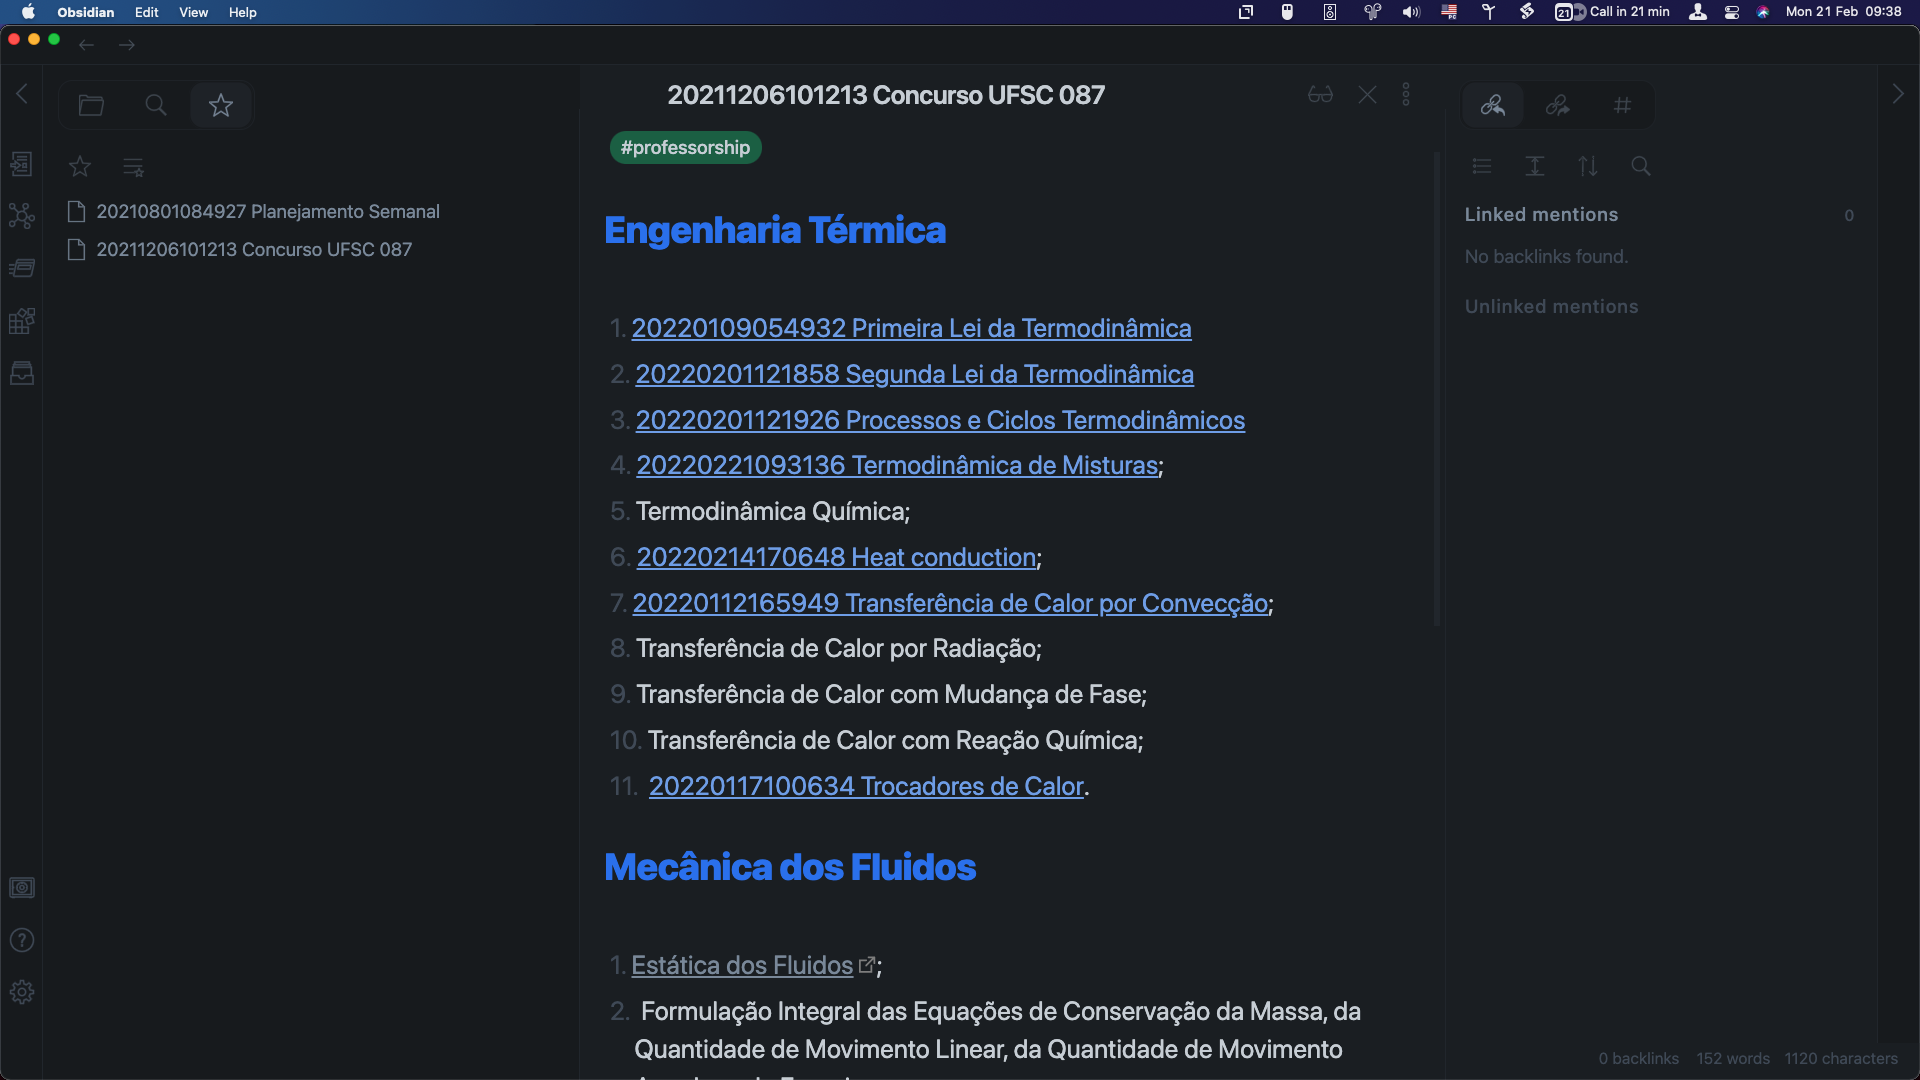The image size is (1920, 1080).
Task: Toggle show more context in backlinks
Action: pyautogui.click(x=1535, y=166)
